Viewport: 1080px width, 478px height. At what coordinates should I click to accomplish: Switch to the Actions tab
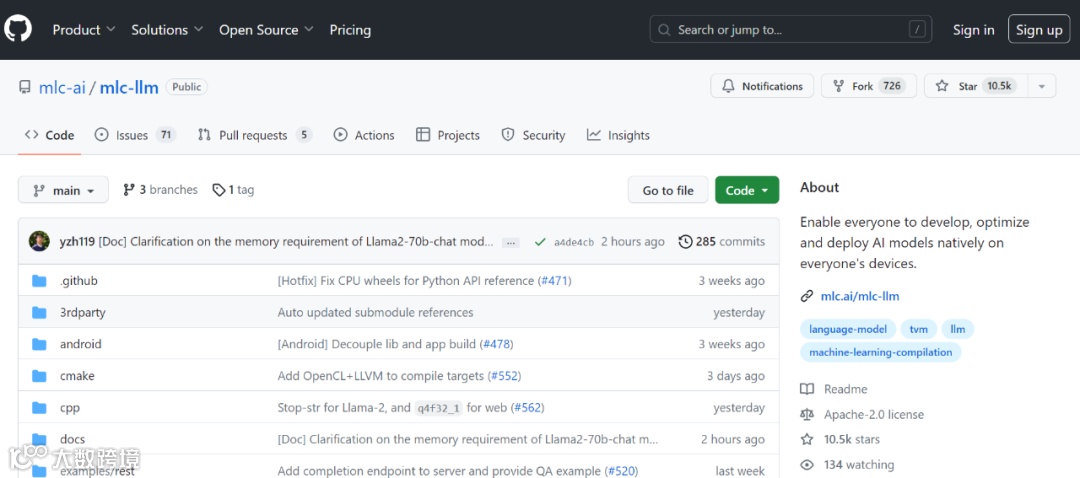[364, 135]
